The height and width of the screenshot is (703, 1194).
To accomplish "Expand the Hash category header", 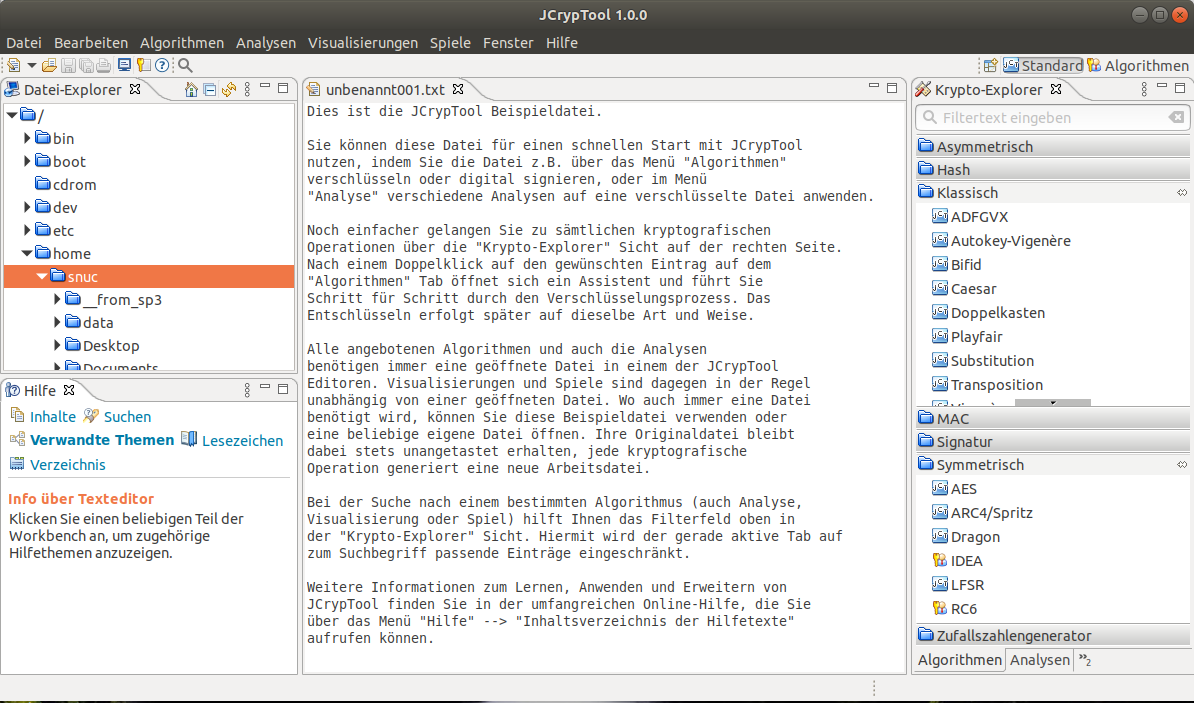I will pos(1052,169).
